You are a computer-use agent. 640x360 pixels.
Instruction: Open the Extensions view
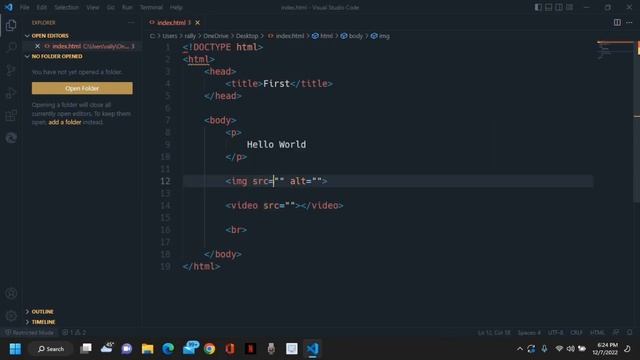(x=11, y=116)
